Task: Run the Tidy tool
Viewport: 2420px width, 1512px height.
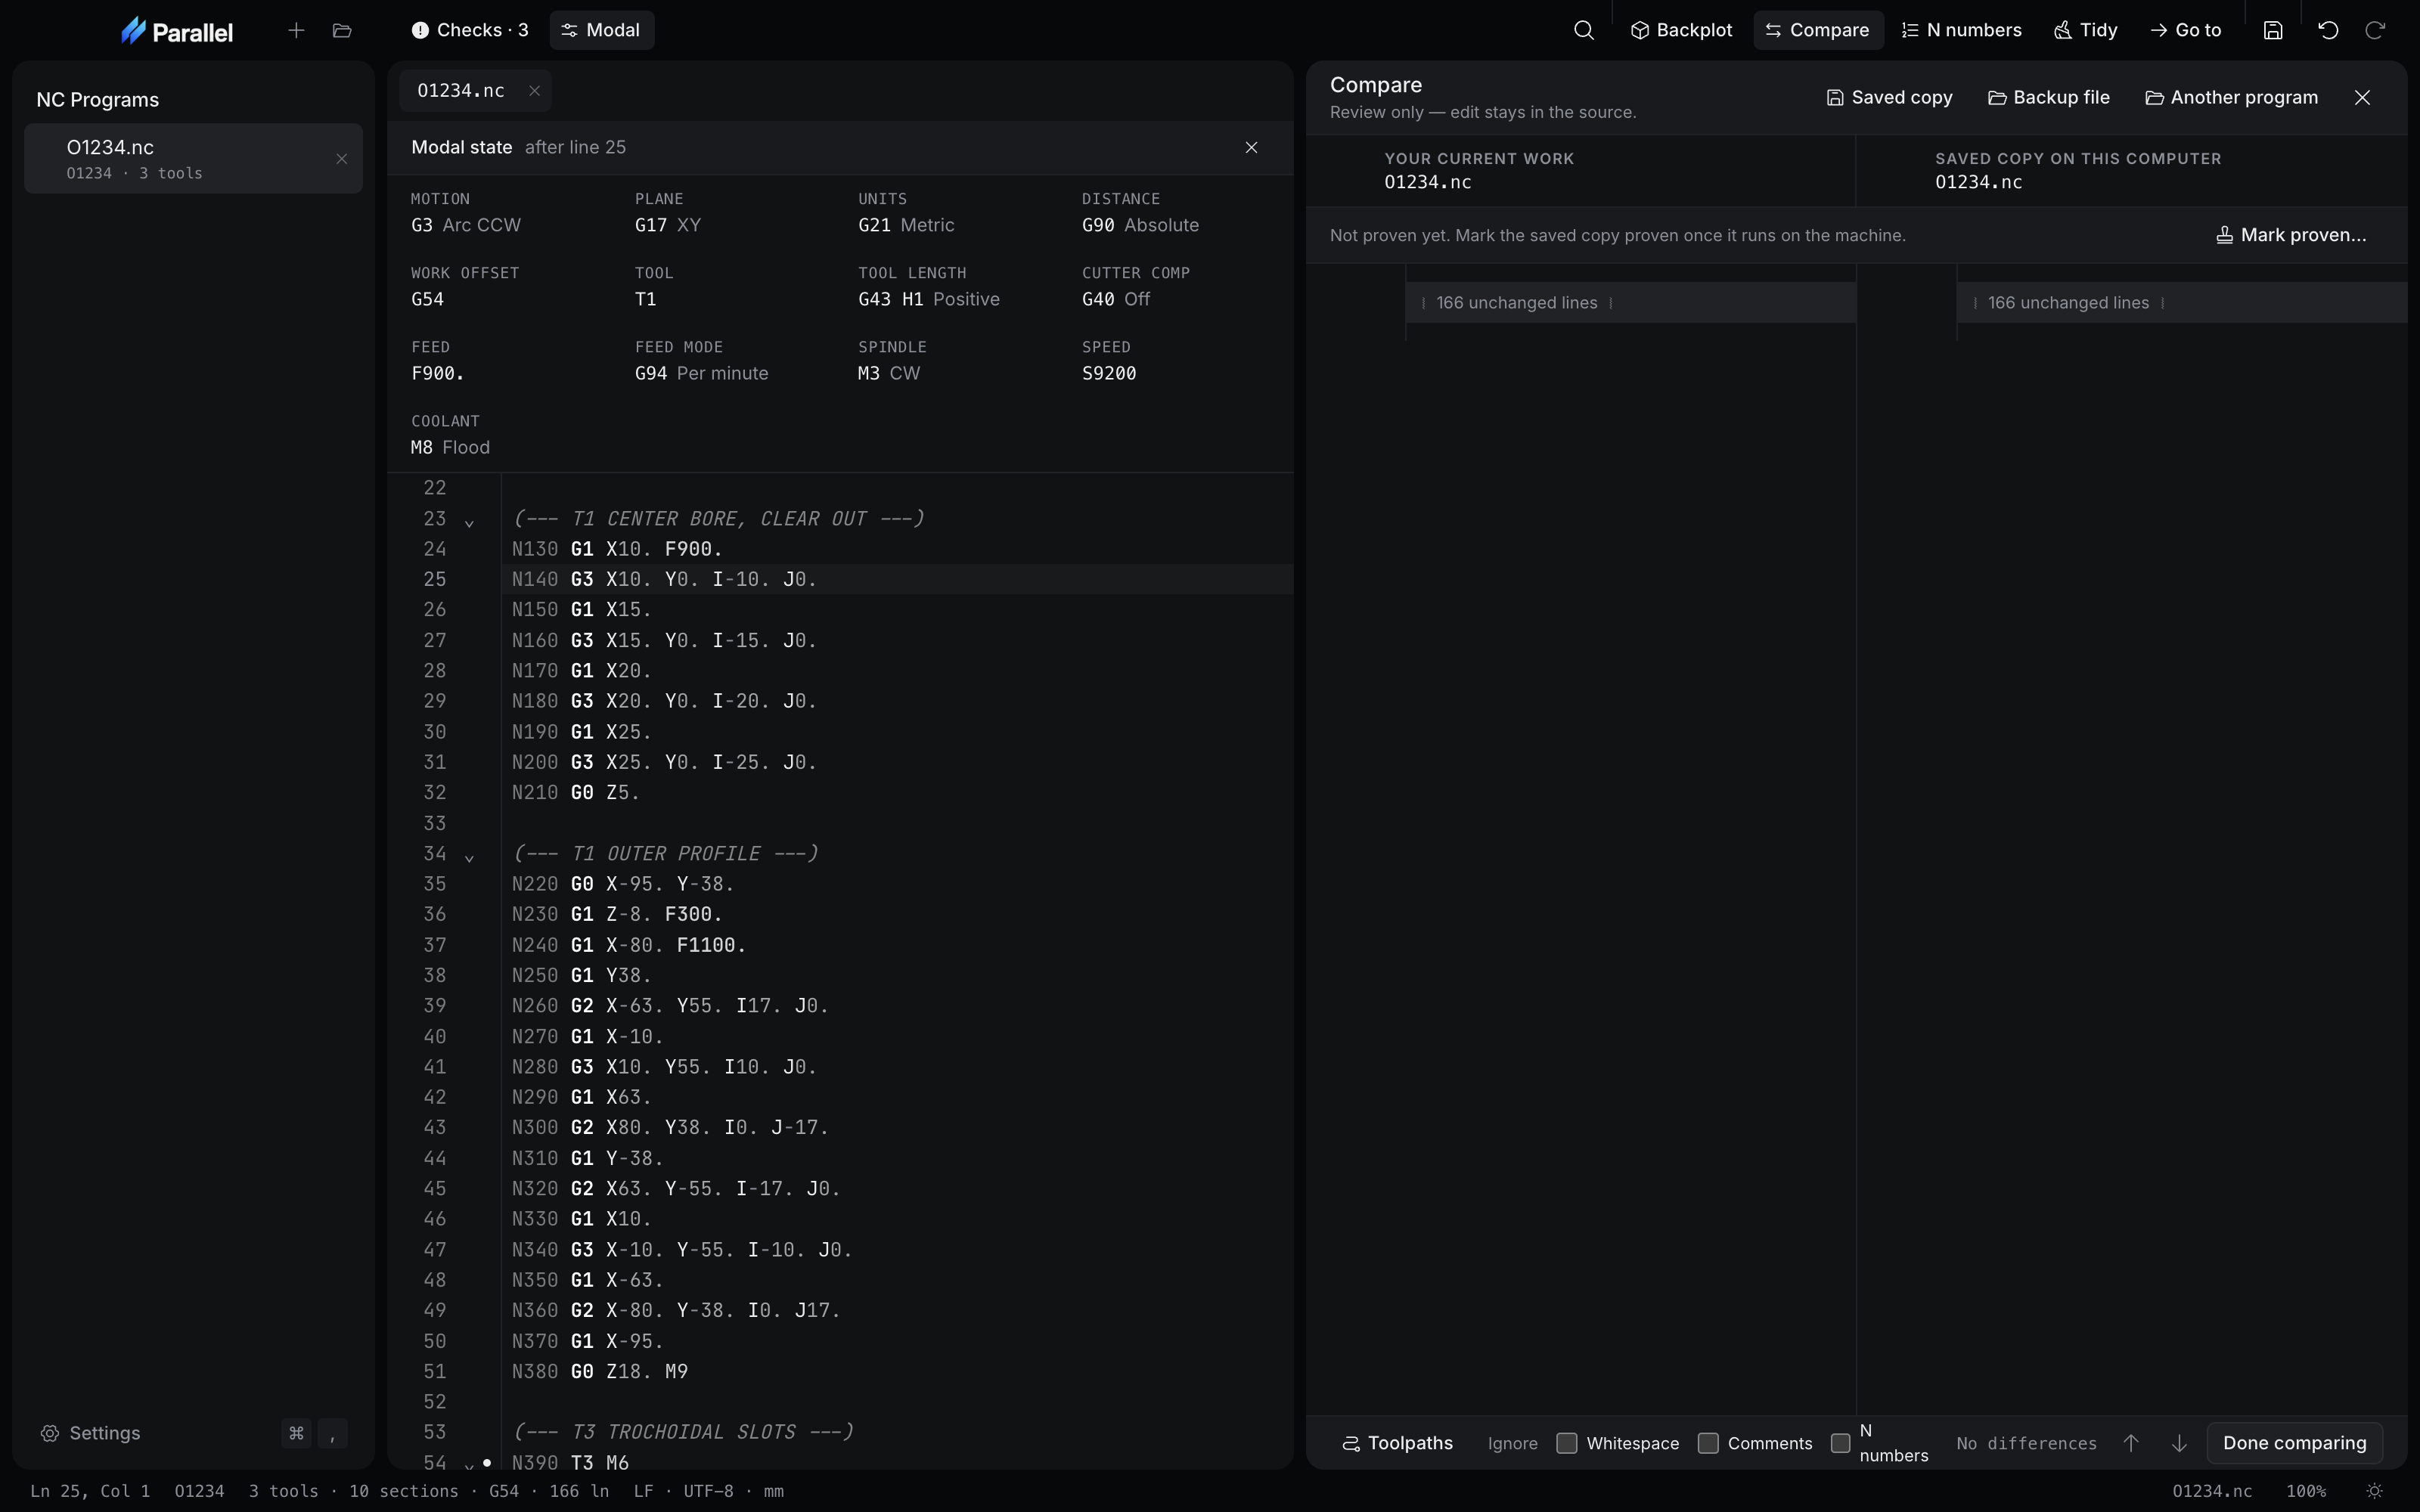Action: pos(2086,30)
